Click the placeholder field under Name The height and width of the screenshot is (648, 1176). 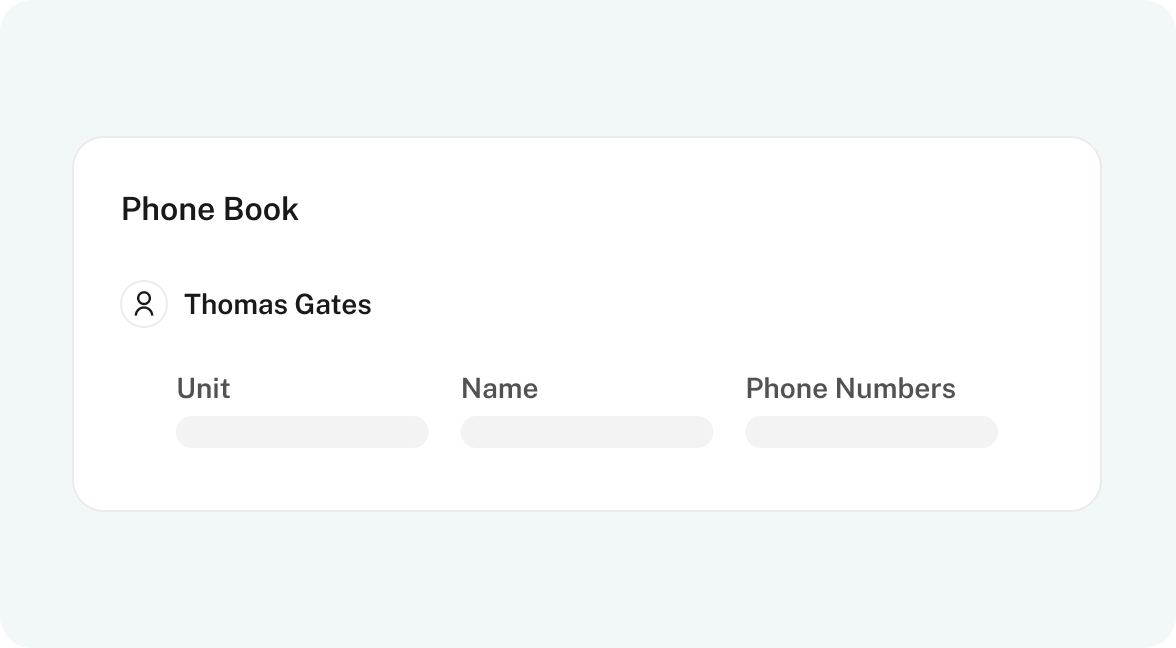pyautogui.click(x=586, y=432)
